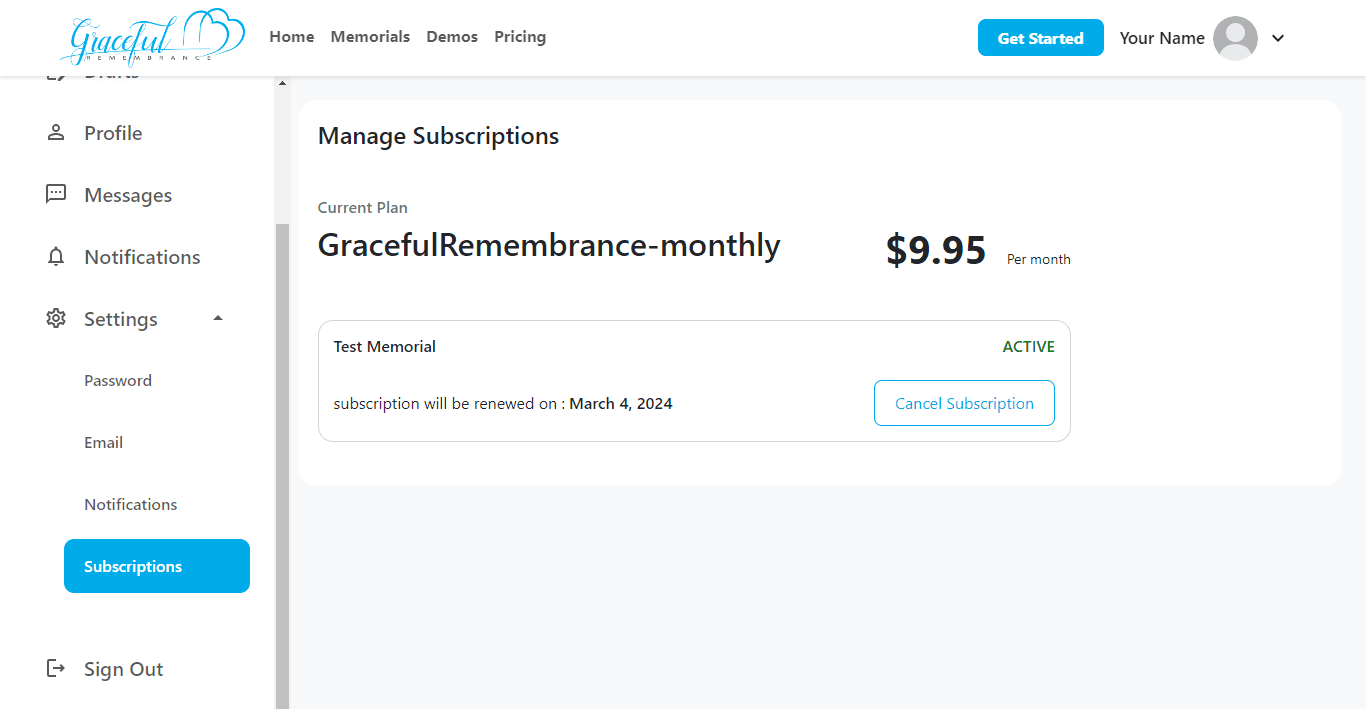Click the Messages chat bubble icon
This screenshot has width=1366, height=709.
(56, 194)
